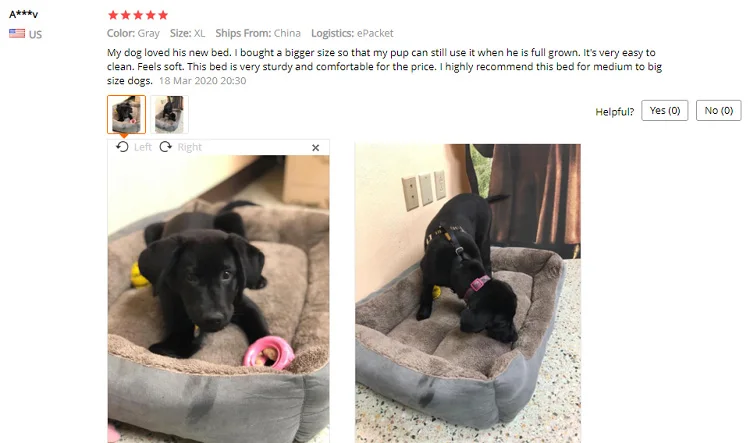Click the Ships From: China text
This screenshot has width=750, height=443.
pos(258,33)
